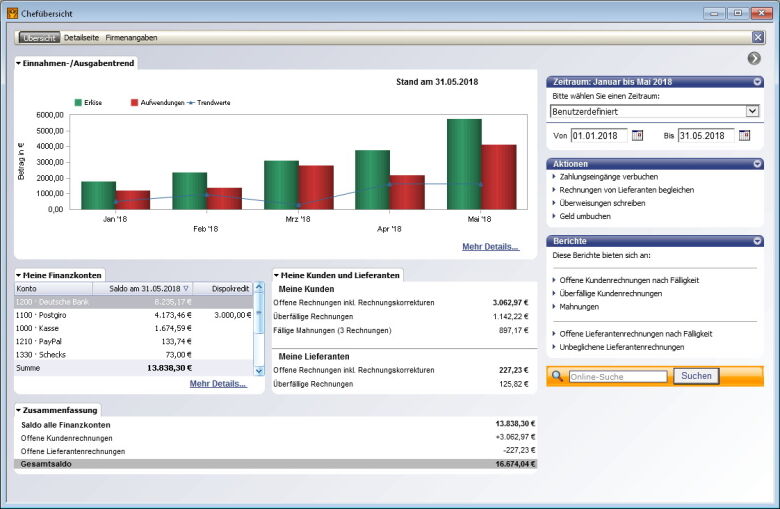The height and width of the screenshot is (509, 780).
Task: Click the gray forward arrow icon
Action: tap(754, 58)
